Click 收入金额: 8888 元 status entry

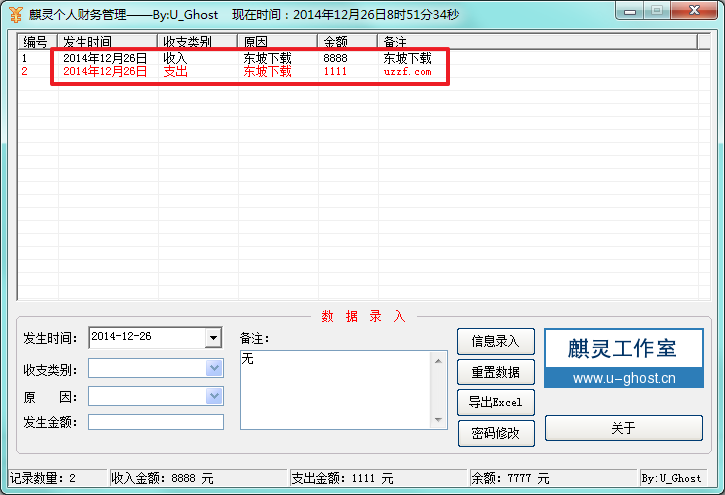tap(162, 478)
